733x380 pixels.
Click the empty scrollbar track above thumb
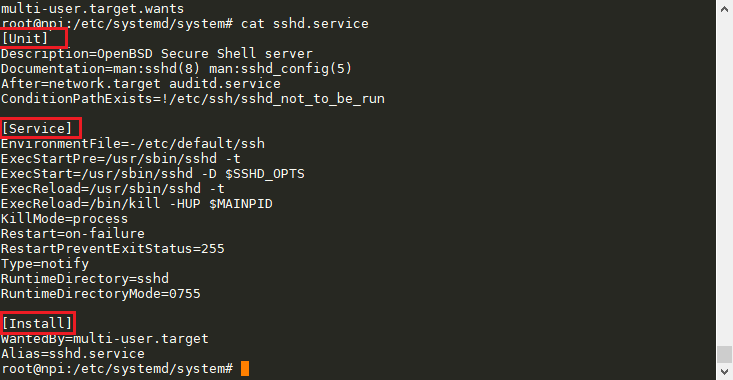(x=724, y=181)
